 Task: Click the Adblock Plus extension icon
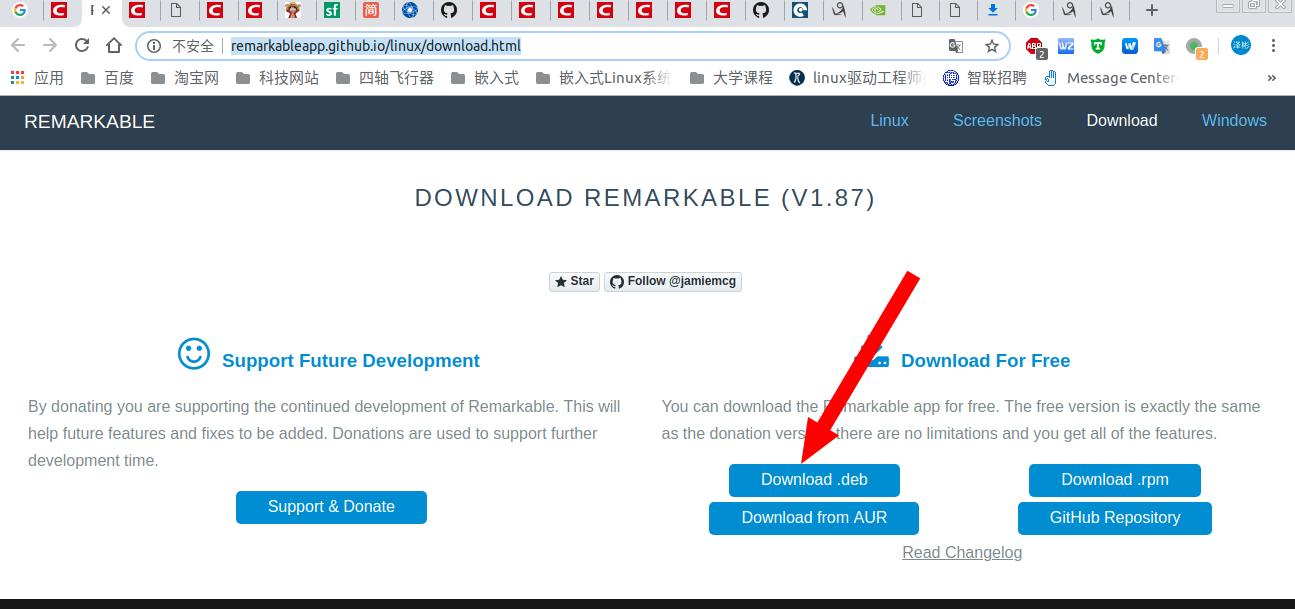click(1033, 45)
